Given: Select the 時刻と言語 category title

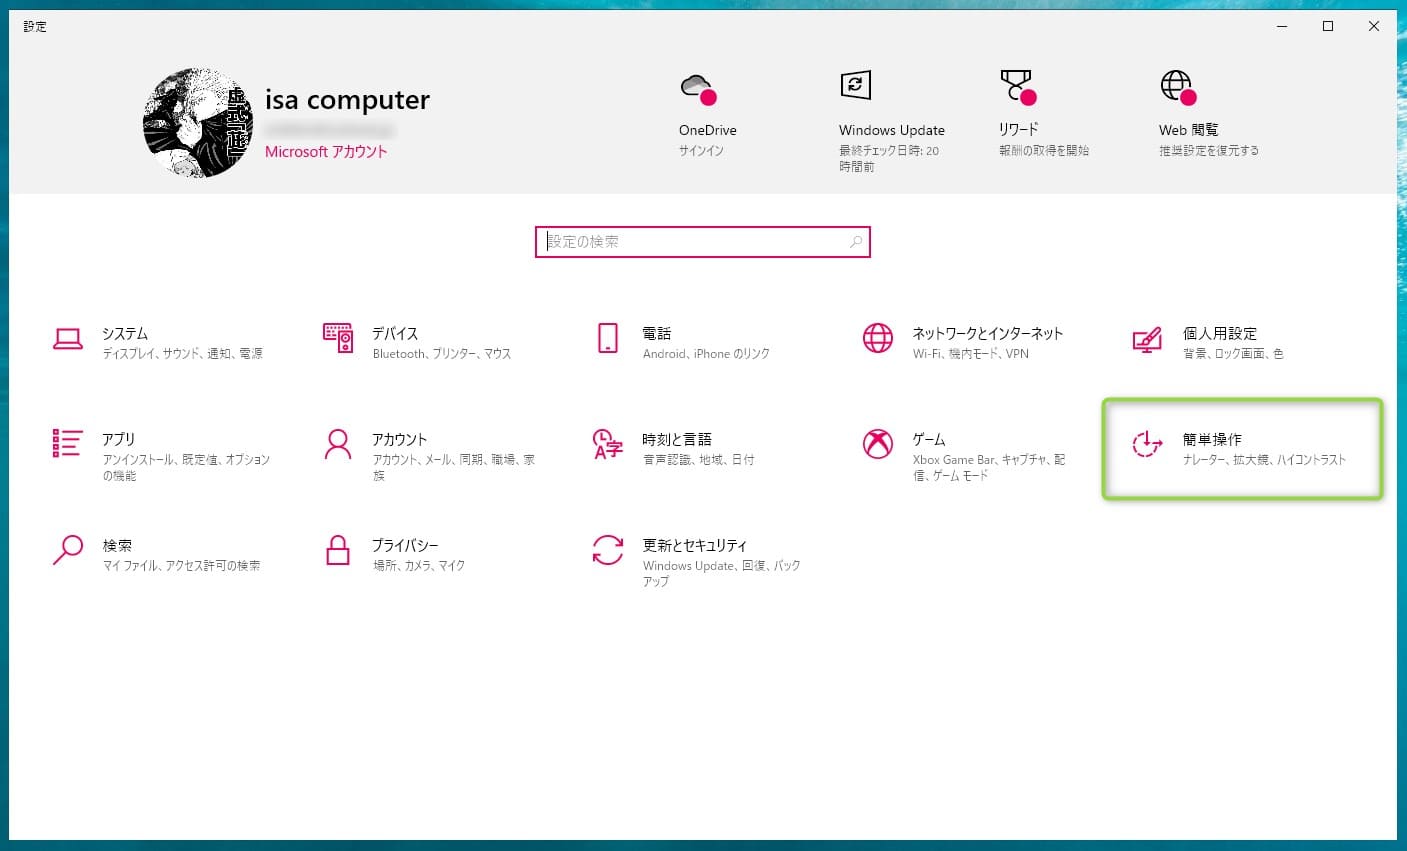Looking at the screenshot, I should click(x=677, y=439).
